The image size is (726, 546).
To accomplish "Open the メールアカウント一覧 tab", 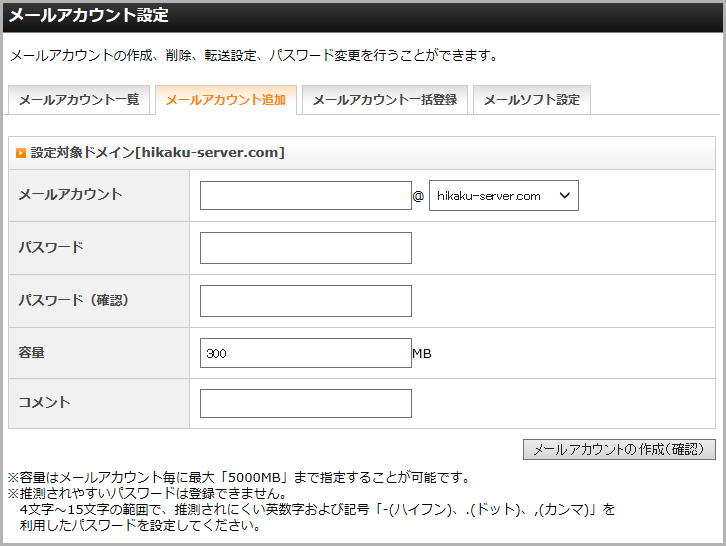I will tap(80, 100).
